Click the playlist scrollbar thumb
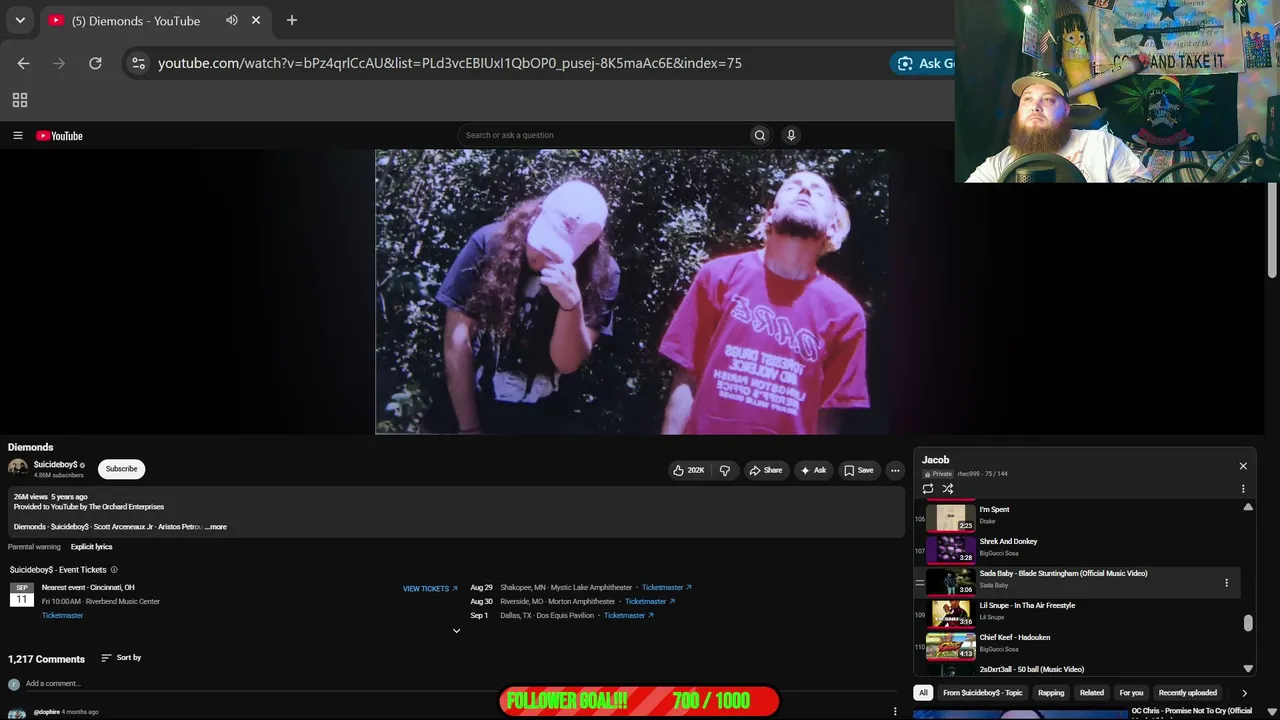Viewport: 1280px width, 720px height. pyautogui.click(x=1248, y=623)
